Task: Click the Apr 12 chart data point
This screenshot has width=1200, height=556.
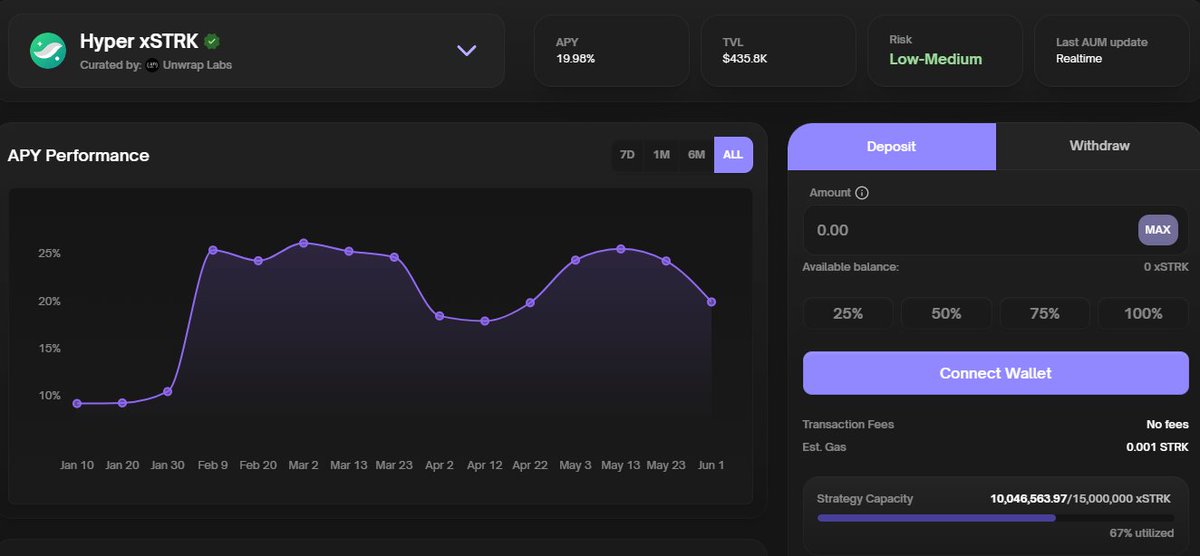Action: (485, 321)
